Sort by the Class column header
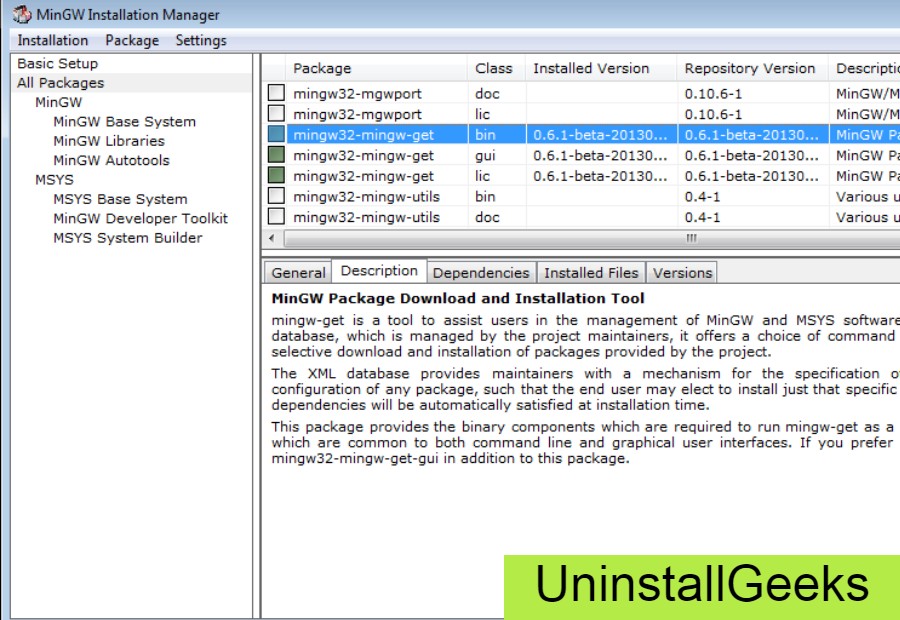 click(x=496, y=68)
